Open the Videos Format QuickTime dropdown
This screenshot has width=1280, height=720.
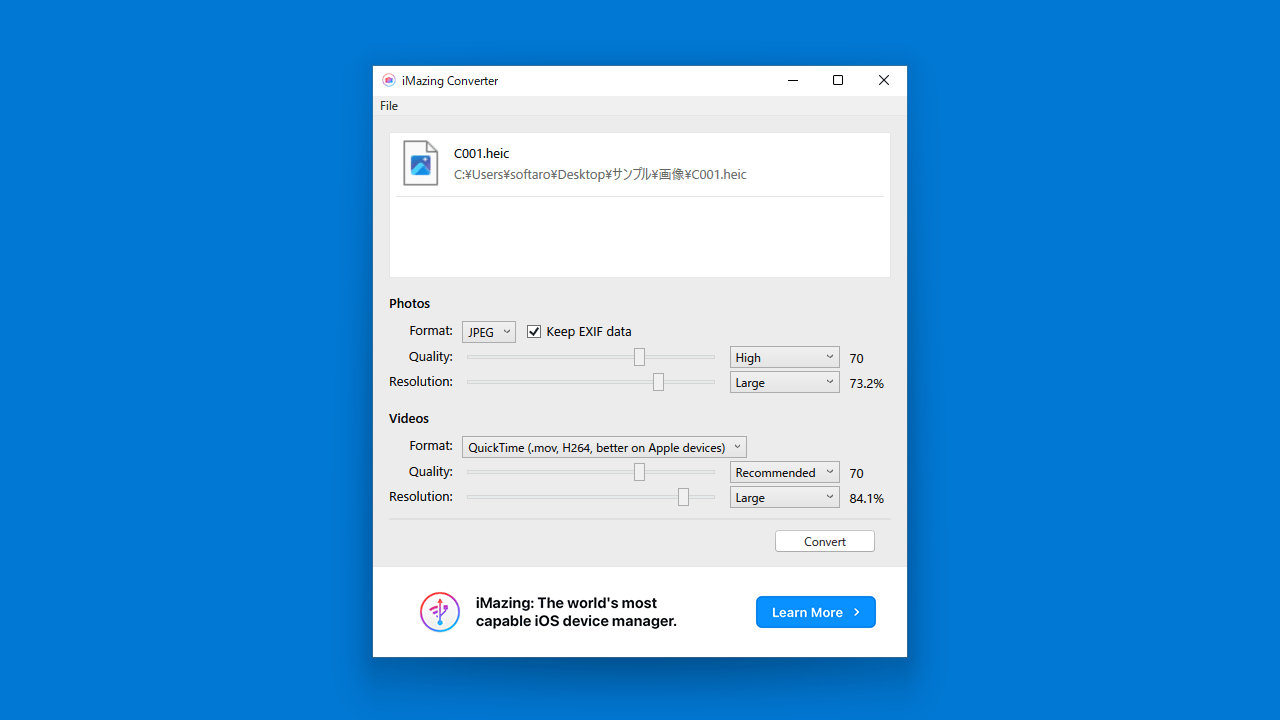tap(604, 447)
